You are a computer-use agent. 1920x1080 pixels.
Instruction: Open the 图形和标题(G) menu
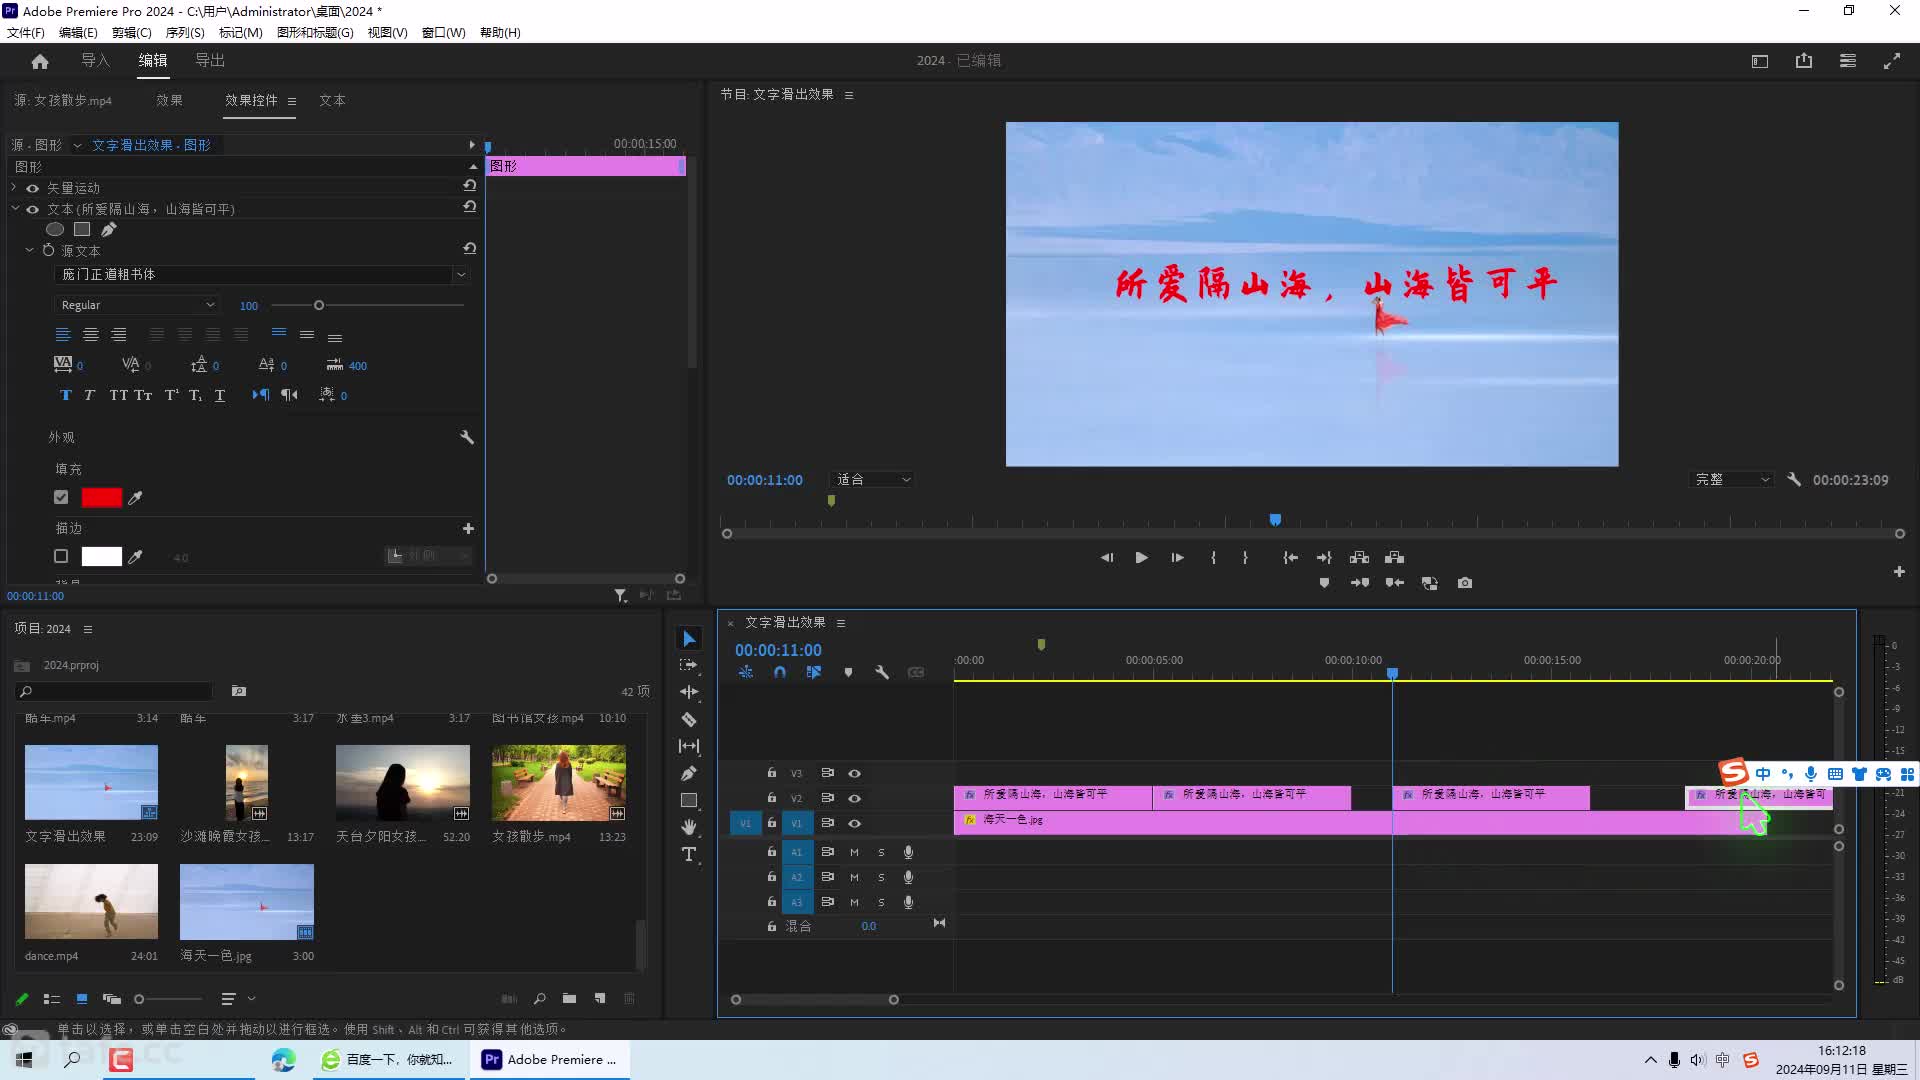315,32
